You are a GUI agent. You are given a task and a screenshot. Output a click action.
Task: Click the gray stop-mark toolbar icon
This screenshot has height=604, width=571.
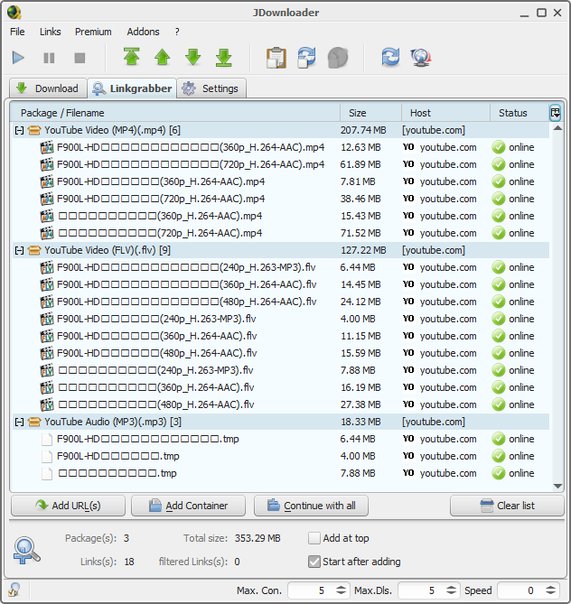338,58
